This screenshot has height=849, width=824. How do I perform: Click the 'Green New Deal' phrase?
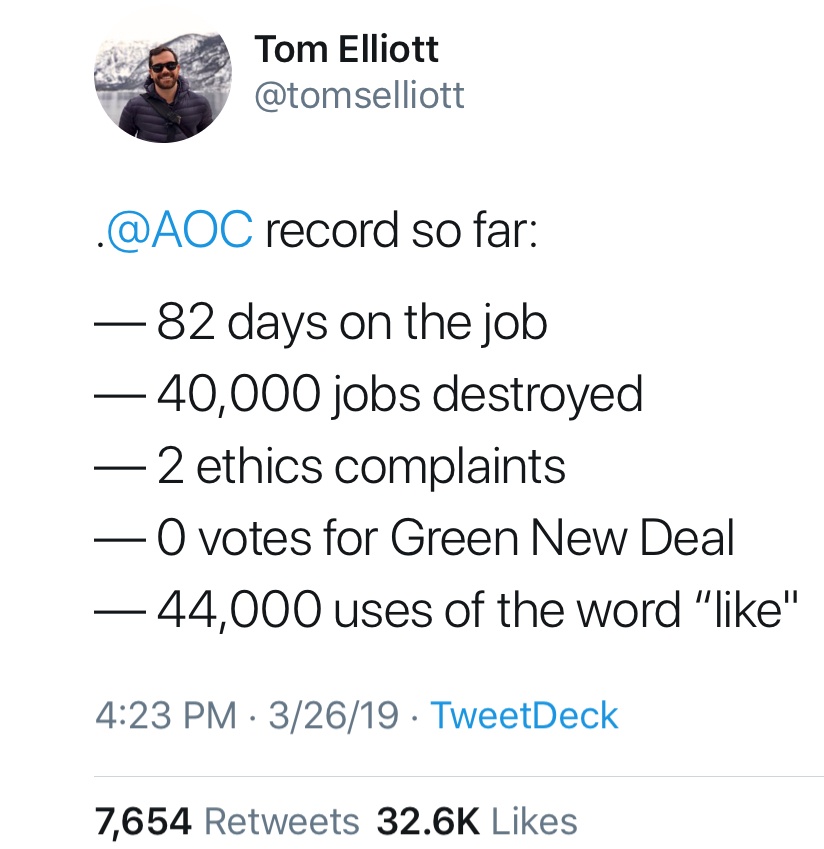point(562,538)
